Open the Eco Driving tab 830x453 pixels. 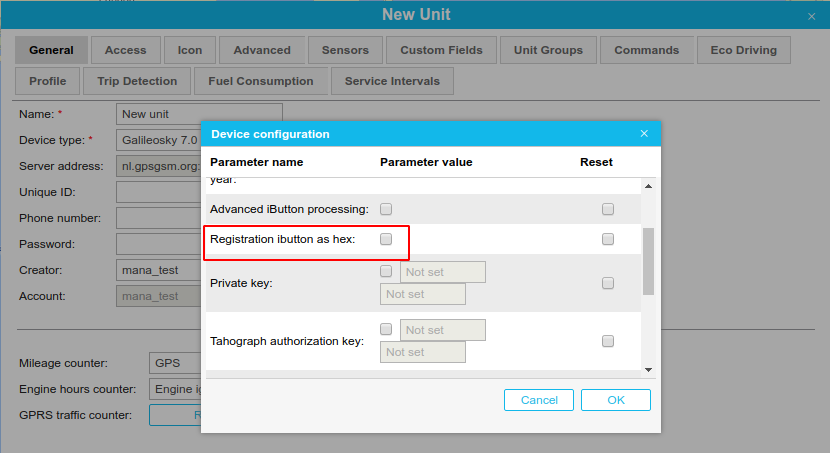pos(743,50)
